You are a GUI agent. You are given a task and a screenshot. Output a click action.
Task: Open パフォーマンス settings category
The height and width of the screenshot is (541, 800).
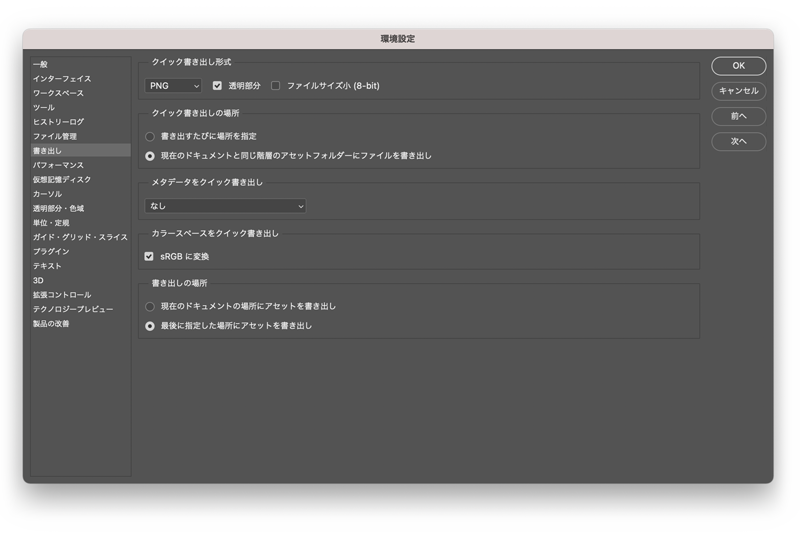pos(58,165)
